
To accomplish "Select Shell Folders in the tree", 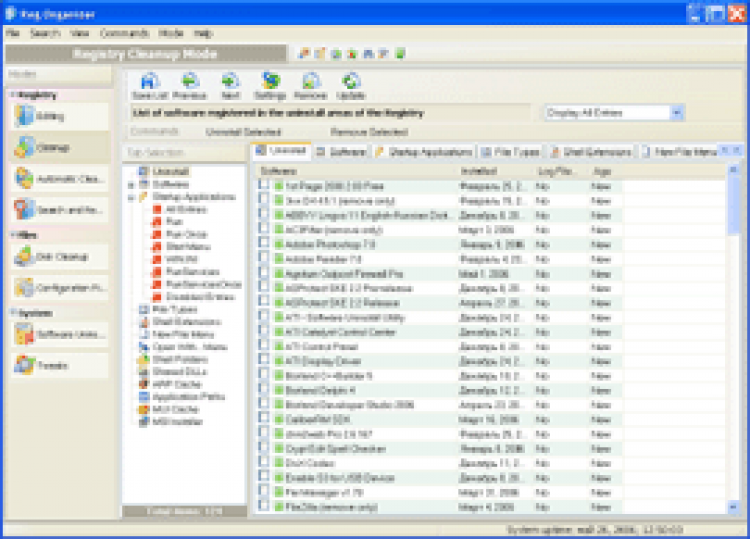I will (x=180, y=359).
